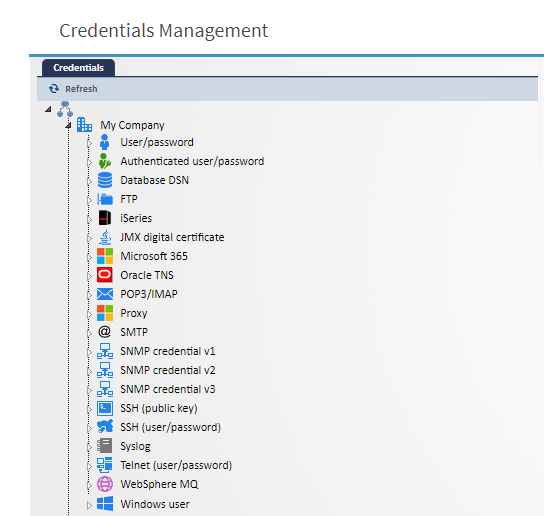Select the Oracle TNS red icon
The width and height of the screenshot is (544, 516).
click(x=105, y=275)
